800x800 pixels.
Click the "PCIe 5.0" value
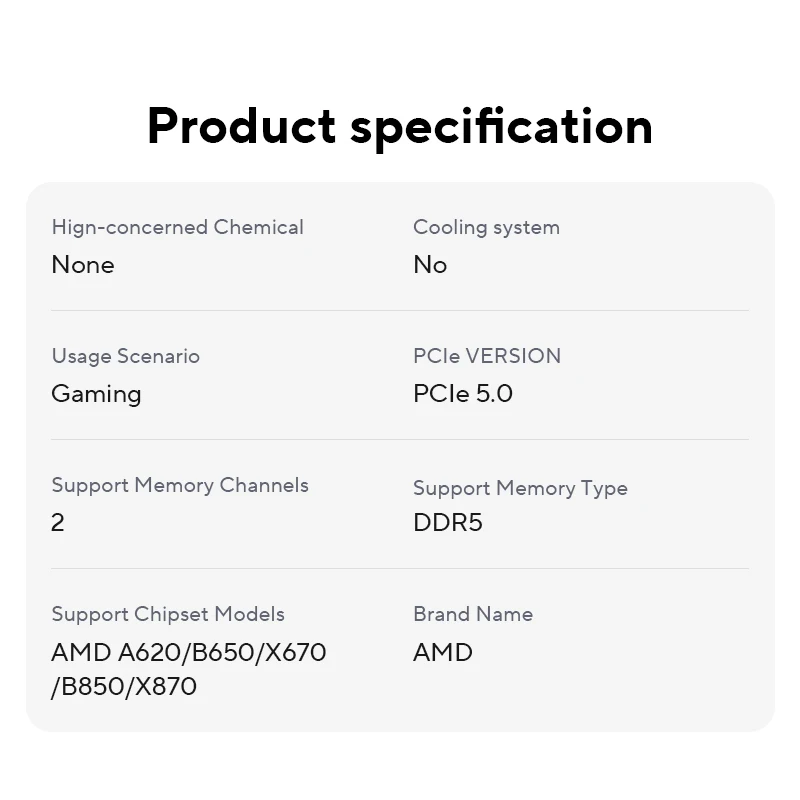click(x=463, y=394)
